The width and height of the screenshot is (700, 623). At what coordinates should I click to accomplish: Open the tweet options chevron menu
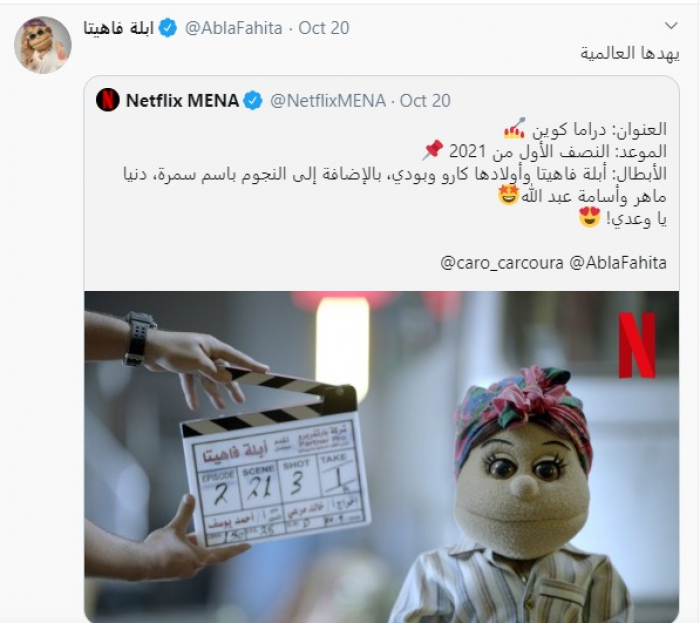click(671, 26)
